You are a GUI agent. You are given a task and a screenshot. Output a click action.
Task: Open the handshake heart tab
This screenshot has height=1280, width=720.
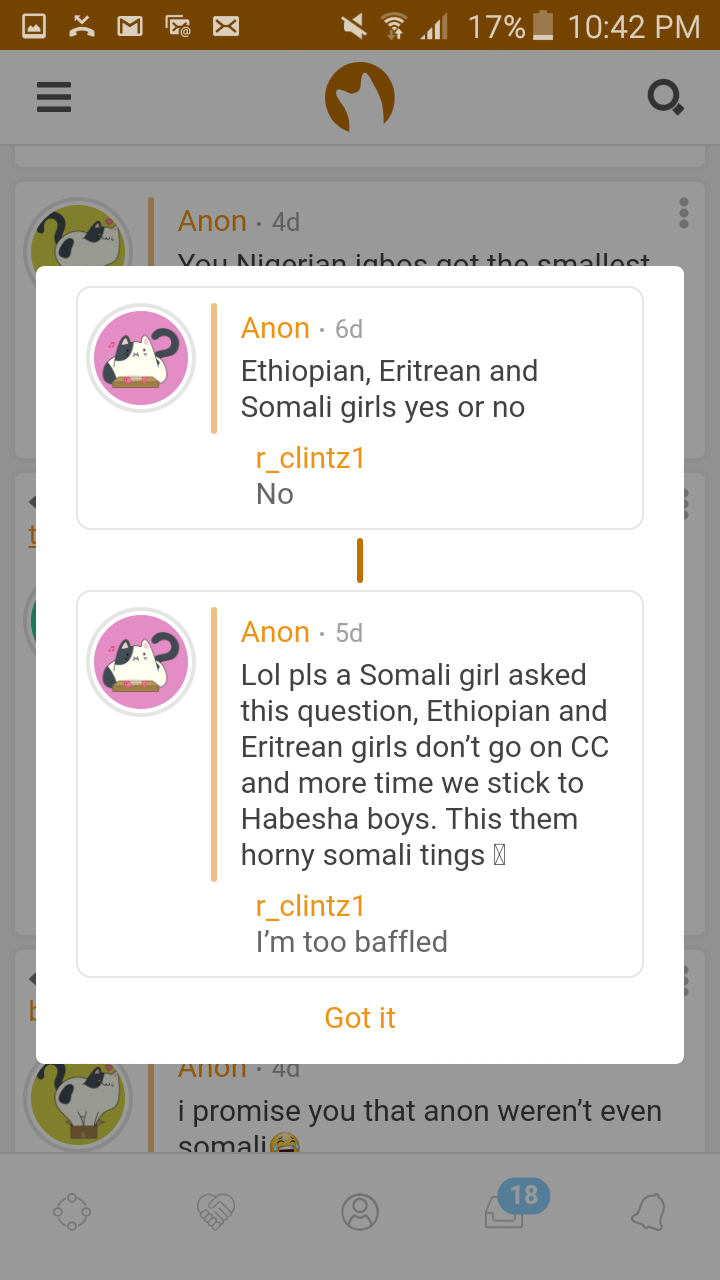(x=216, y=1212)
